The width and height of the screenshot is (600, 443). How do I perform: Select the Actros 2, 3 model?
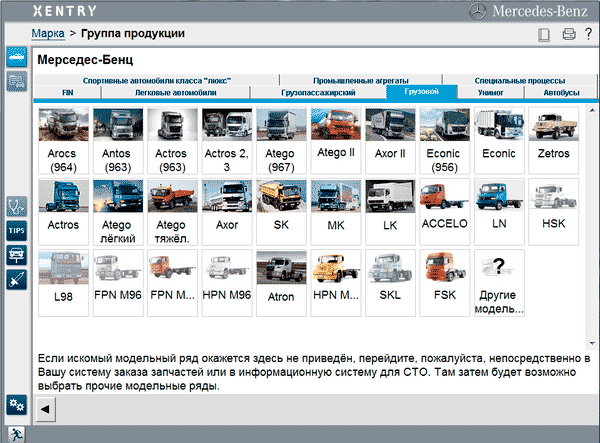click(227, 140)
